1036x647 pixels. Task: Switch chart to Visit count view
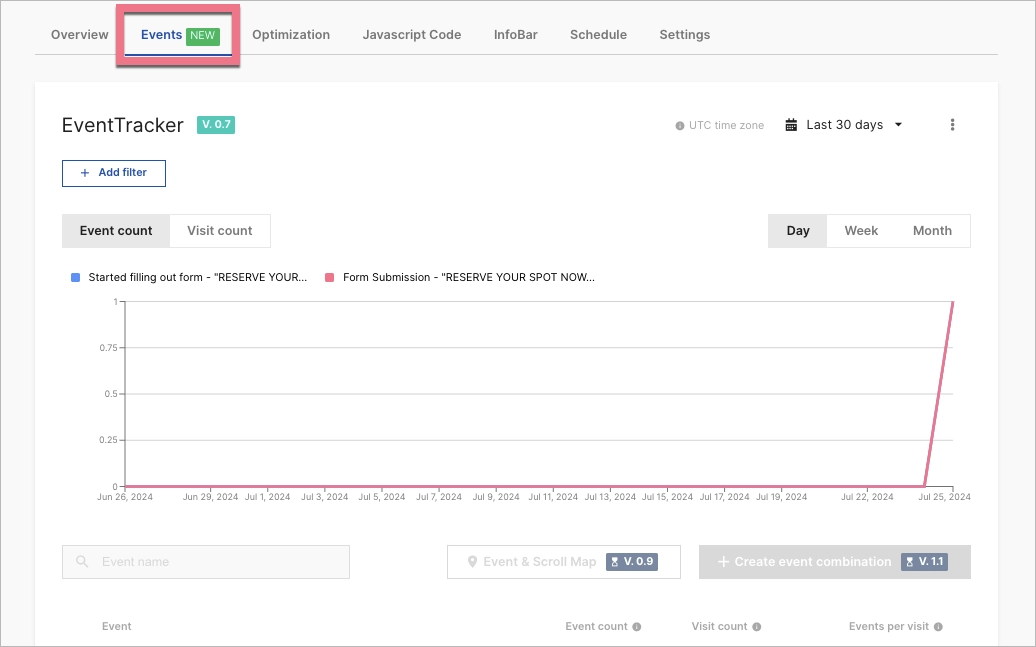tap(220, 231)
